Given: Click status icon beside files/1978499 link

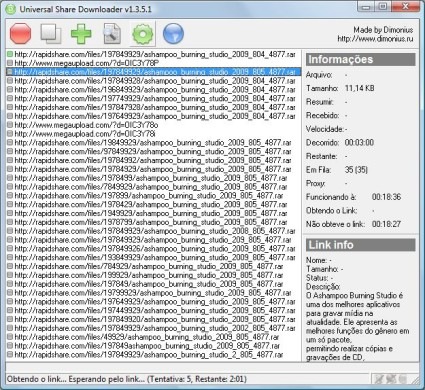Looking at the screenshot, I should pyautogui.click(x=10, y=178).
